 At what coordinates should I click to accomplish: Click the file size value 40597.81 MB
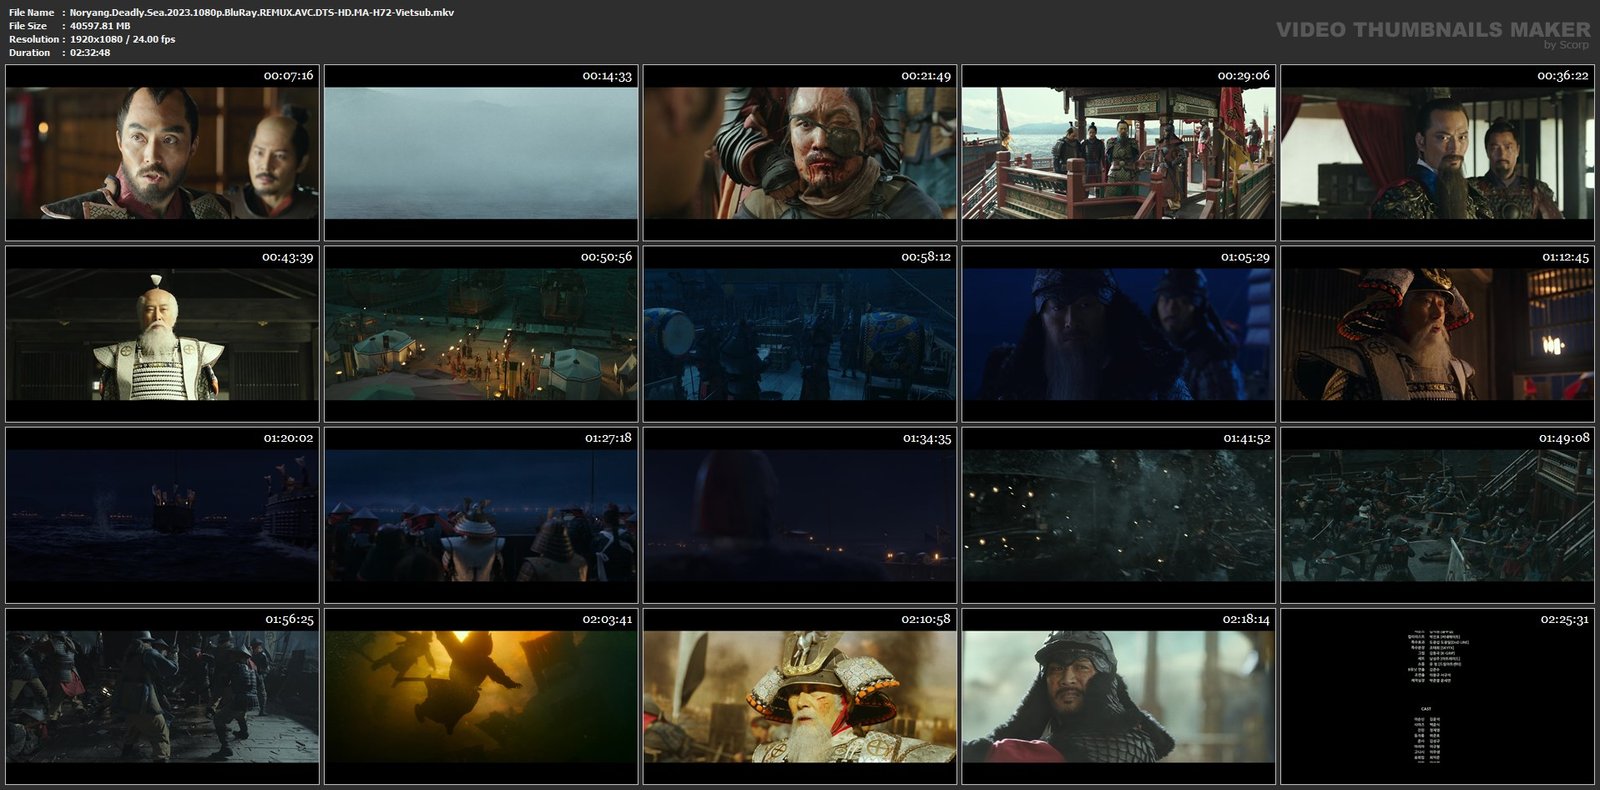[100, 26]
